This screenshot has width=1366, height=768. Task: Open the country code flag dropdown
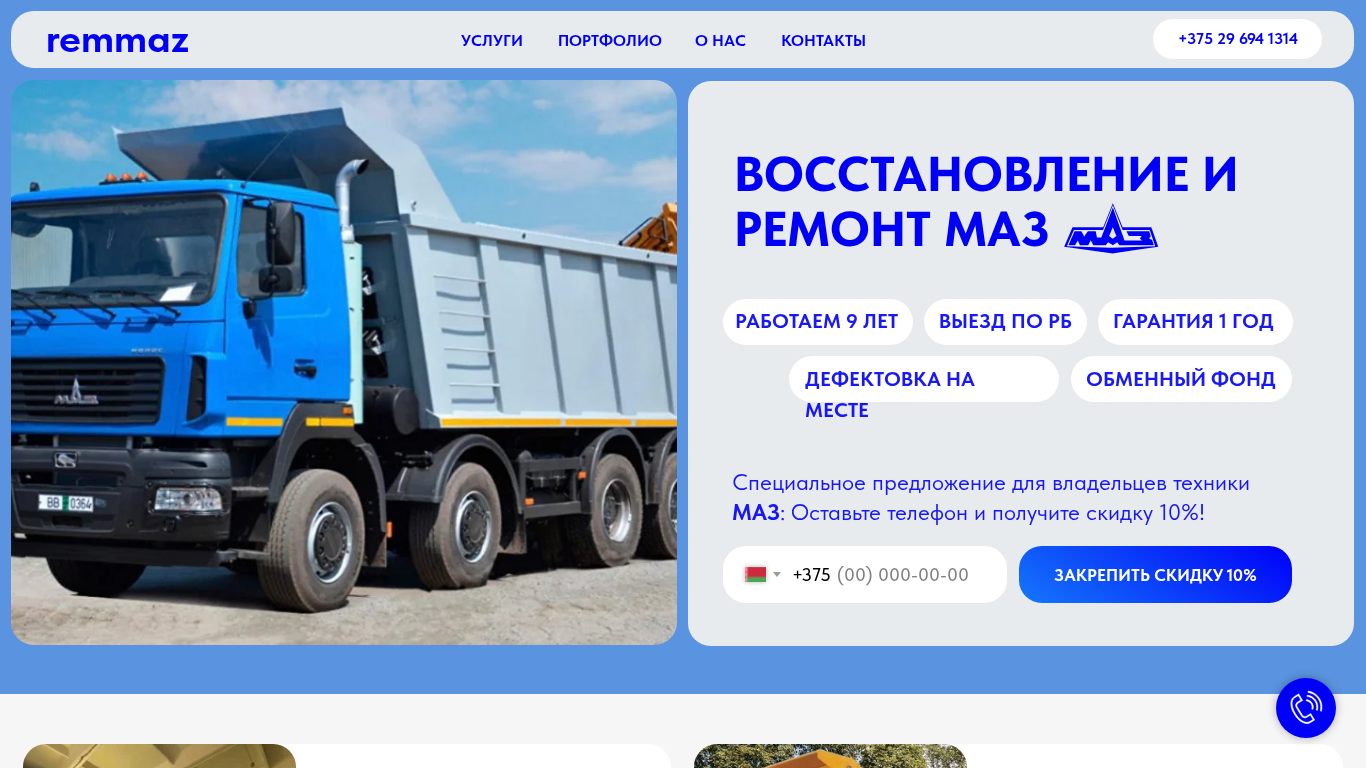[762, 575]
